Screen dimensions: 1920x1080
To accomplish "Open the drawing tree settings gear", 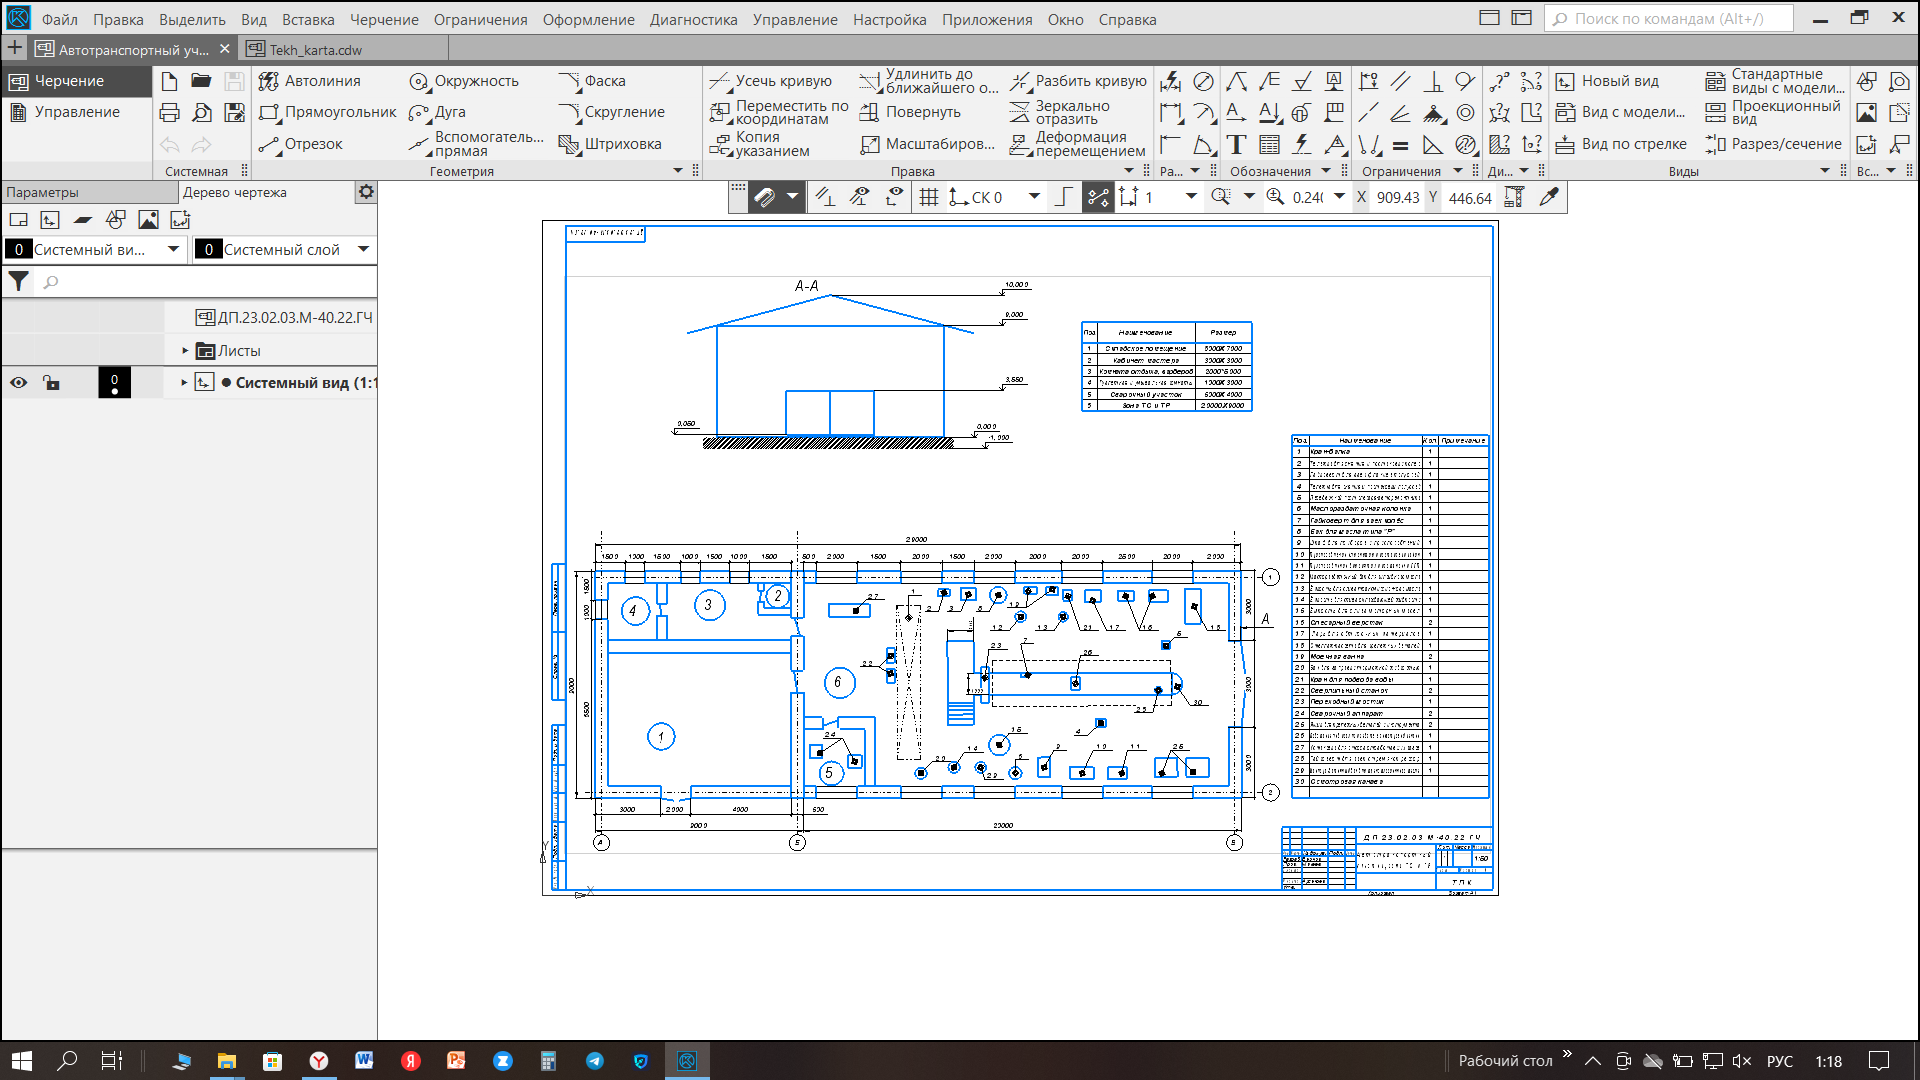I will tap(366, 192).
